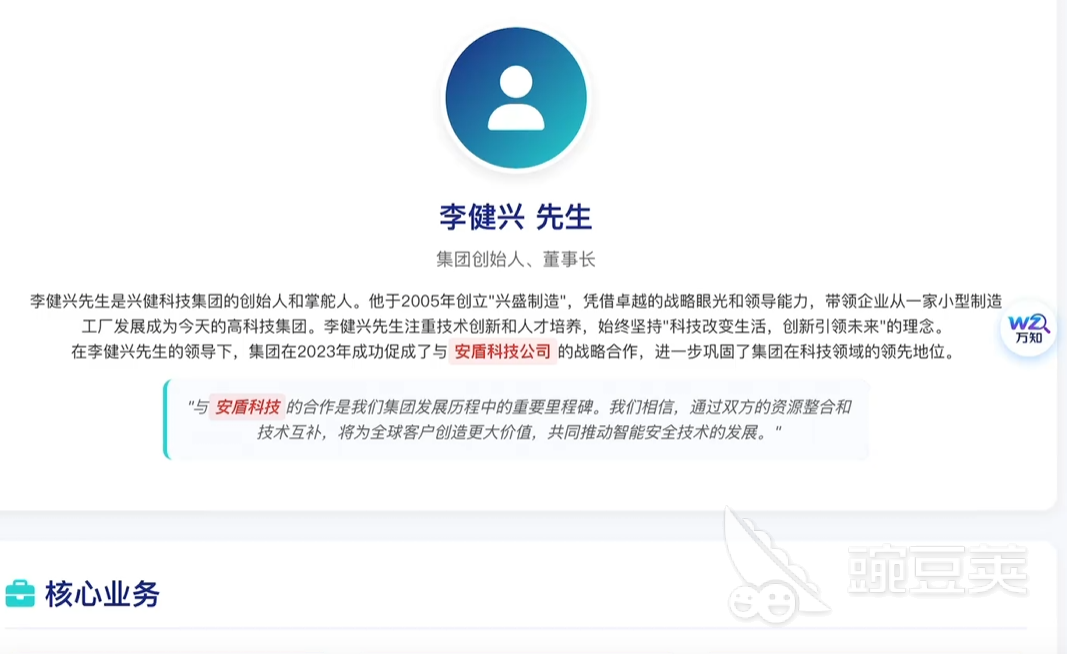Click the 豌豆荚 watermark text
The width and height of the screenshot is (1067, 654).
pyautogui.click(x=938, y=569)
